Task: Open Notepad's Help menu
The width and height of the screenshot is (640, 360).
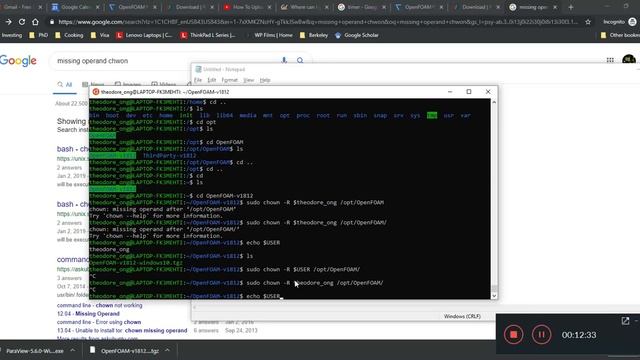Action: (x=265, y=80)
